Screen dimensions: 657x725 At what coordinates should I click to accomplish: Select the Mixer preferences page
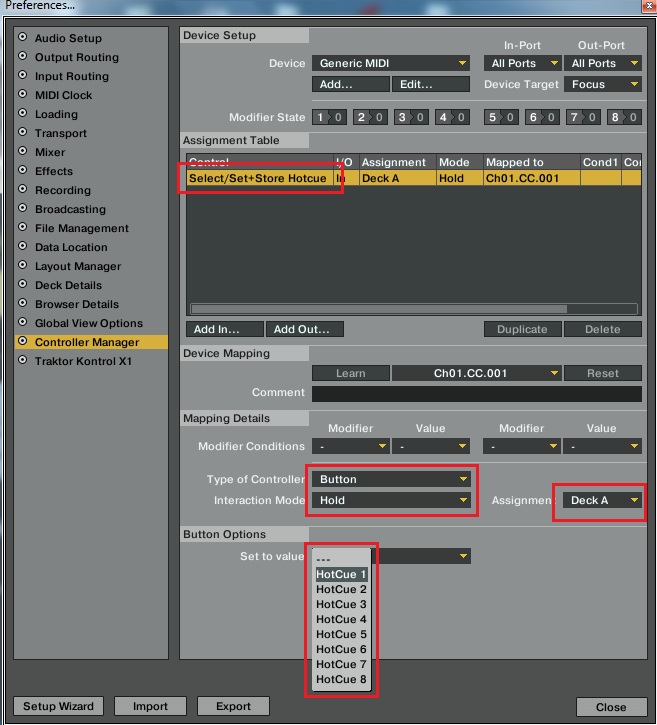coord(50,152)
